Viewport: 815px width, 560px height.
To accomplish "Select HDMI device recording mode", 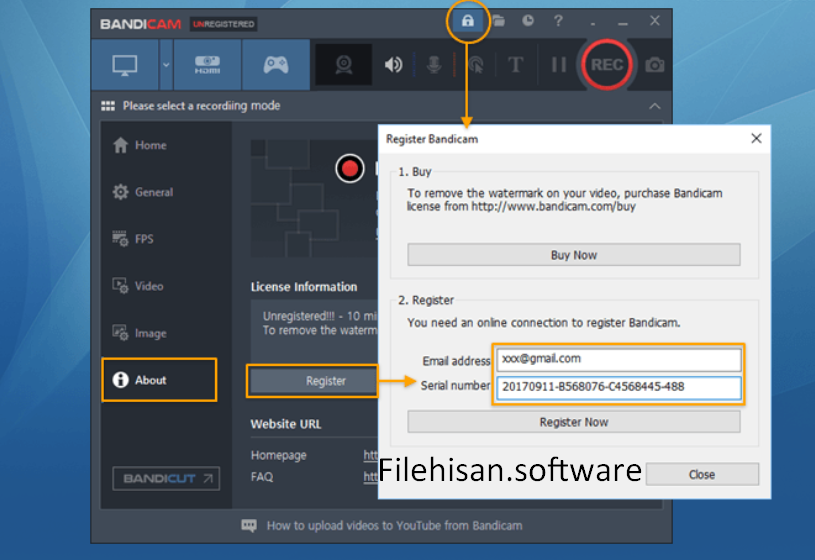I will point(207,65).
